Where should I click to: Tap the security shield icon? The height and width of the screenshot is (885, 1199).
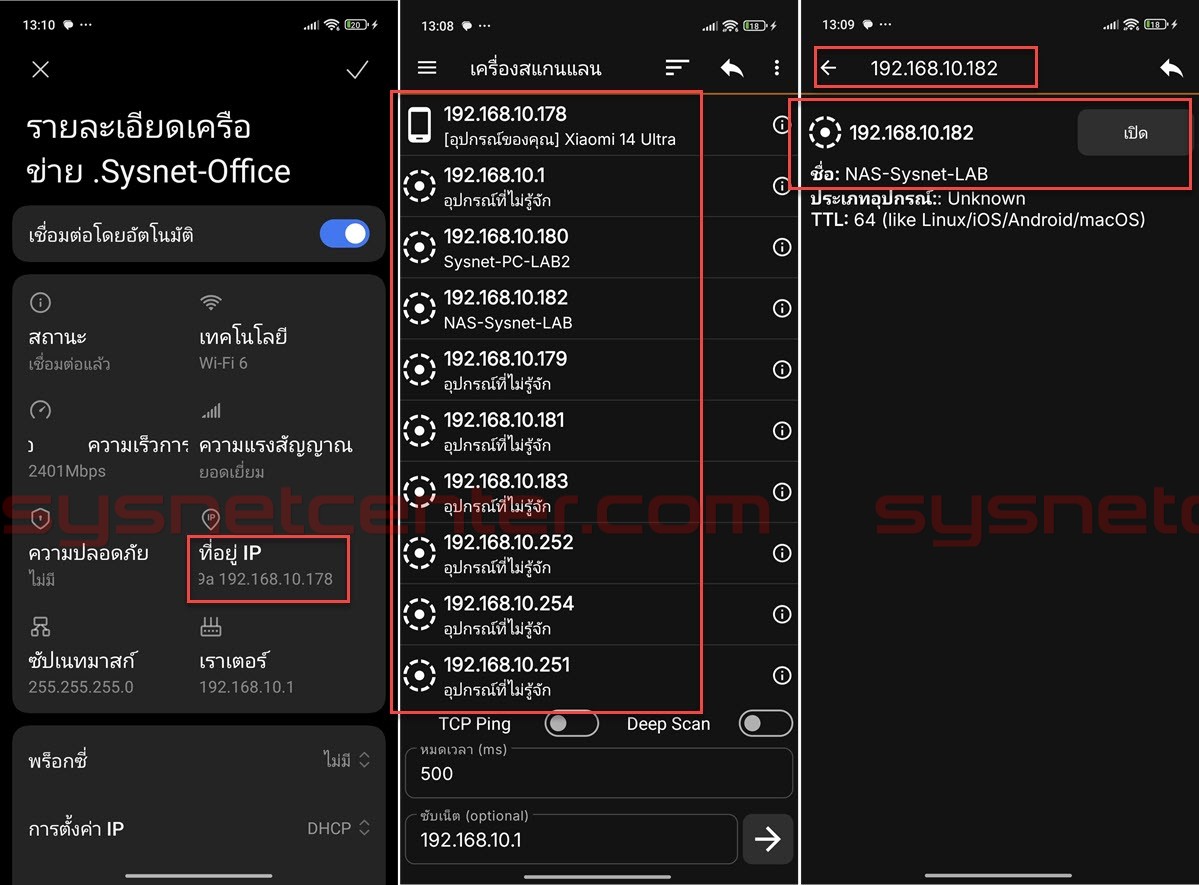click(41, 519)
